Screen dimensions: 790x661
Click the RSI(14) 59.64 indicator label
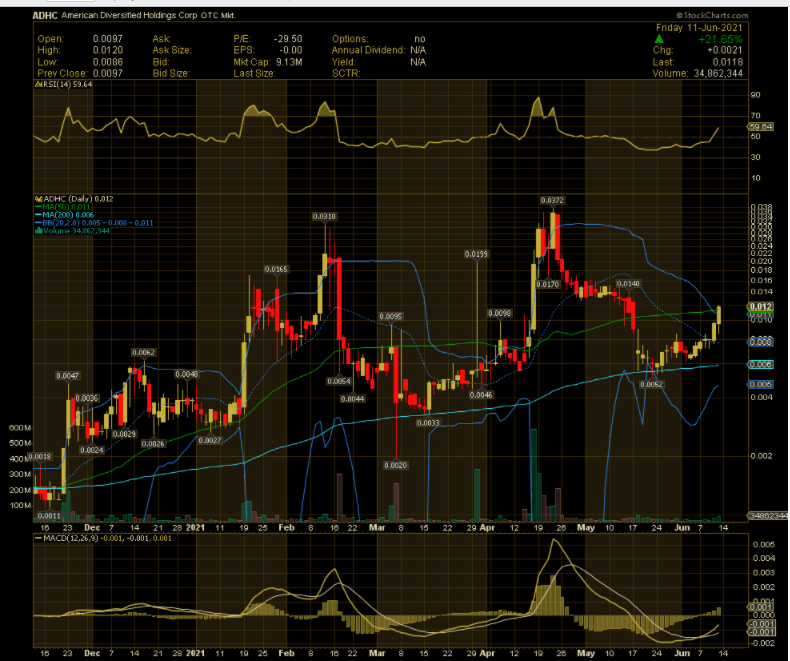(63, 84)
